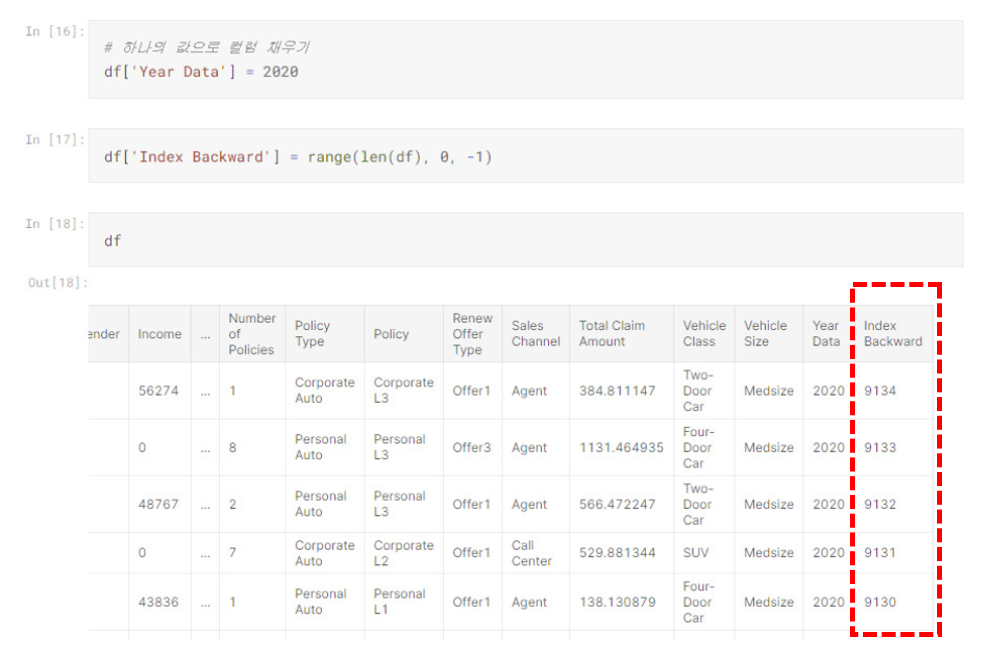Click Index Backward value 9130
The height and width of the screenshot is (661, 994).
pos(880,602)
